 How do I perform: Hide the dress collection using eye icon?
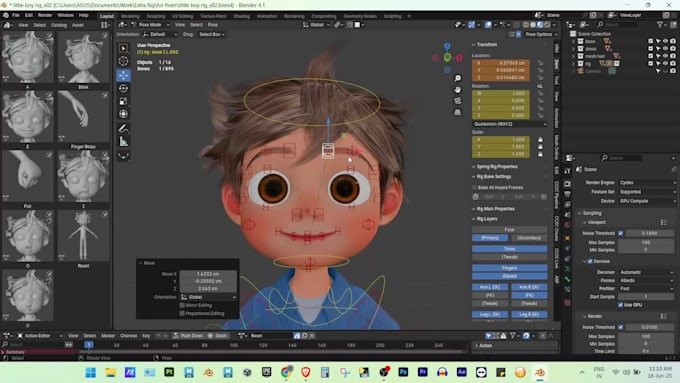click(665, 49)
